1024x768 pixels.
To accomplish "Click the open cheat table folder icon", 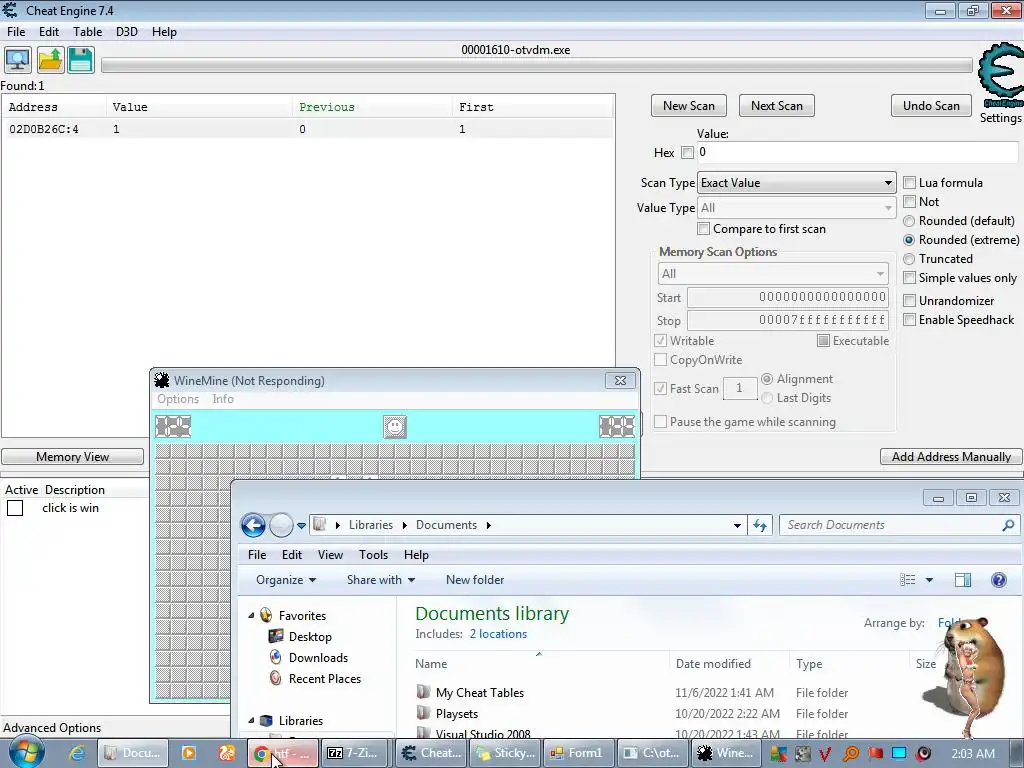I will (x=50, y=60).
